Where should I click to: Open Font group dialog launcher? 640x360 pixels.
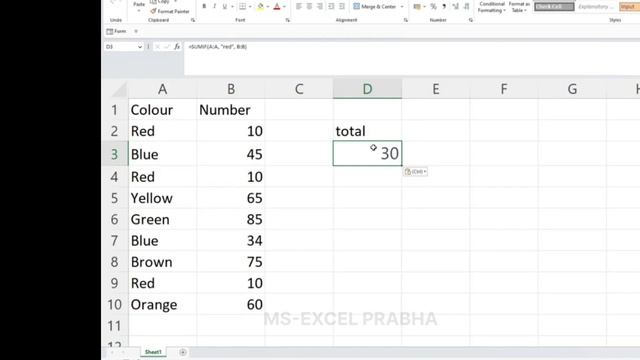pyautogui.click(x=288, y=20)
